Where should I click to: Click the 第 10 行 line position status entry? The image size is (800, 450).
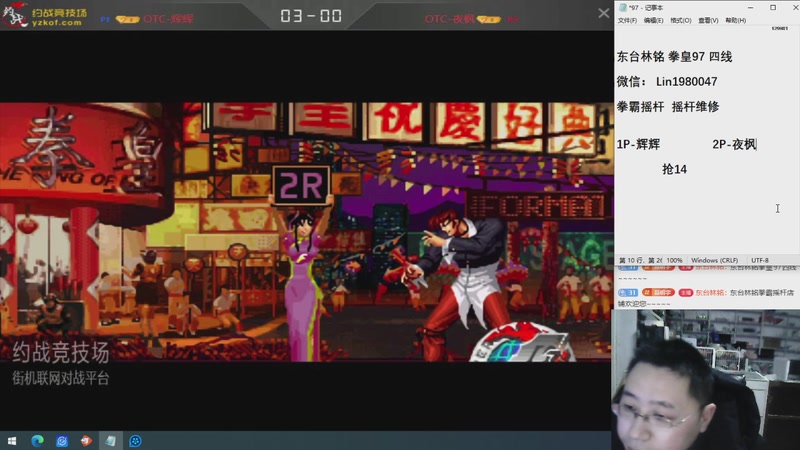tap(640, 260)
